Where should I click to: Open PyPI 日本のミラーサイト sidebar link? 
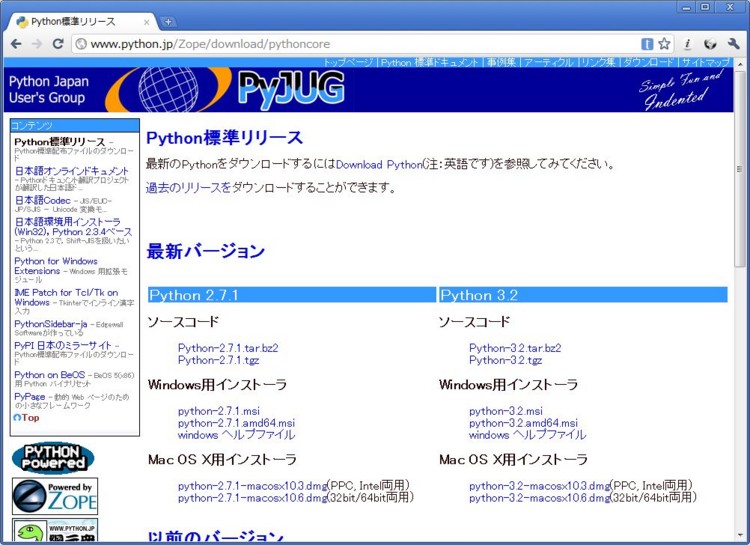tap(63, 345)
